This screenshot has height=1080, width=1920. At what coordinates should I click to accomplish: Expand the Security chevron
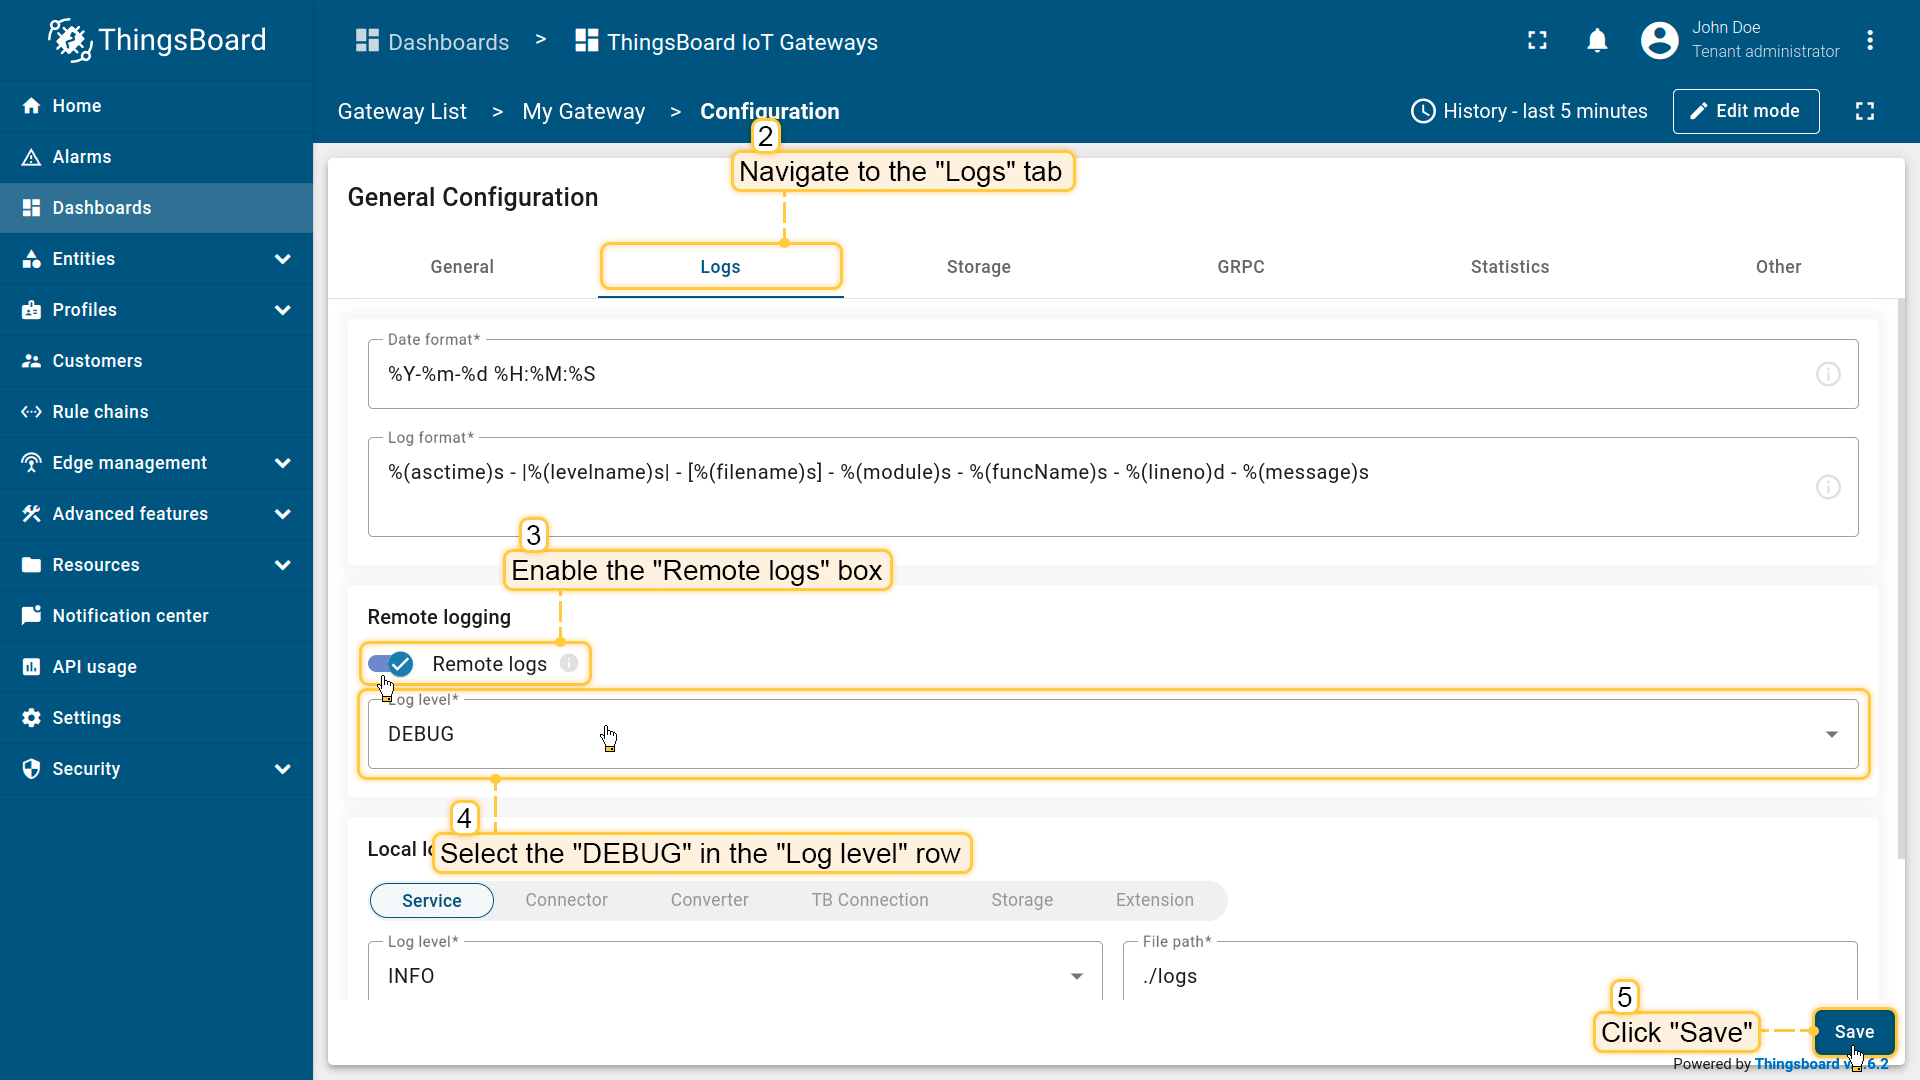click(x=283, y=769)
